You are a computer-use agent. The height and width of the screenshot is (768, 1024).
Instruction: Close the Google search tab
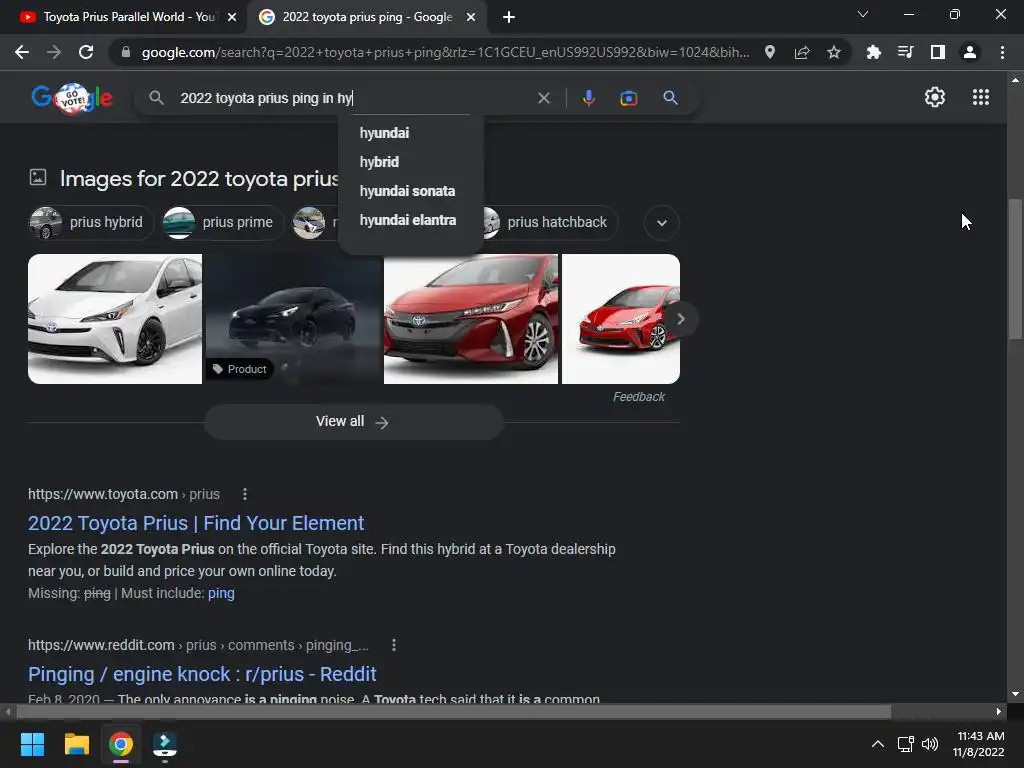(471, 18)
